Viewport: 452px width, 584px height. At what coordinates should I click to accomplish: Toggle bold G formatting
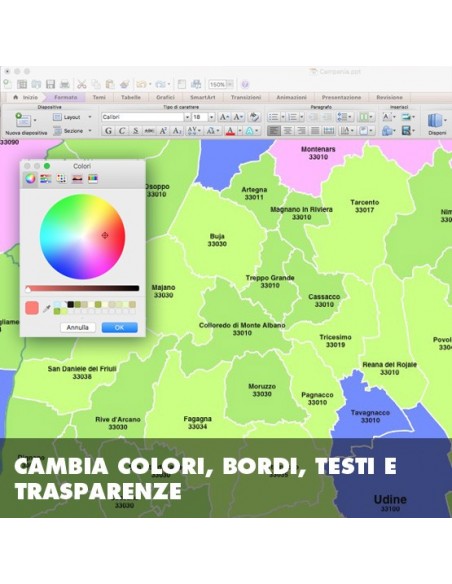coord(108,131)
